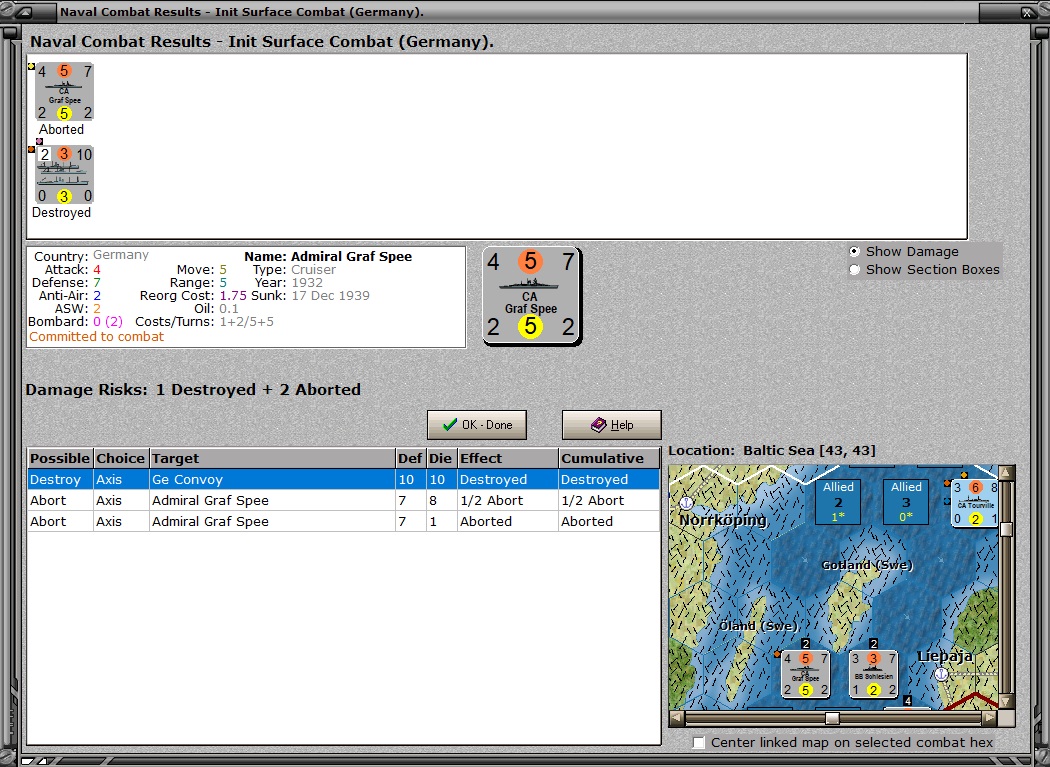
Task: Click the Sunk date 17 Dec 1939
Action: point(330,295)
